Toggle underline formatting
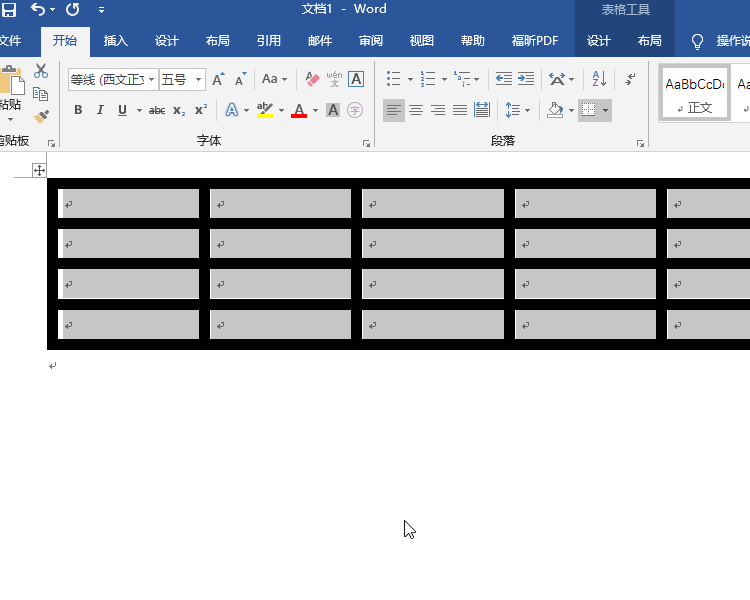 [x=122, y=110]
